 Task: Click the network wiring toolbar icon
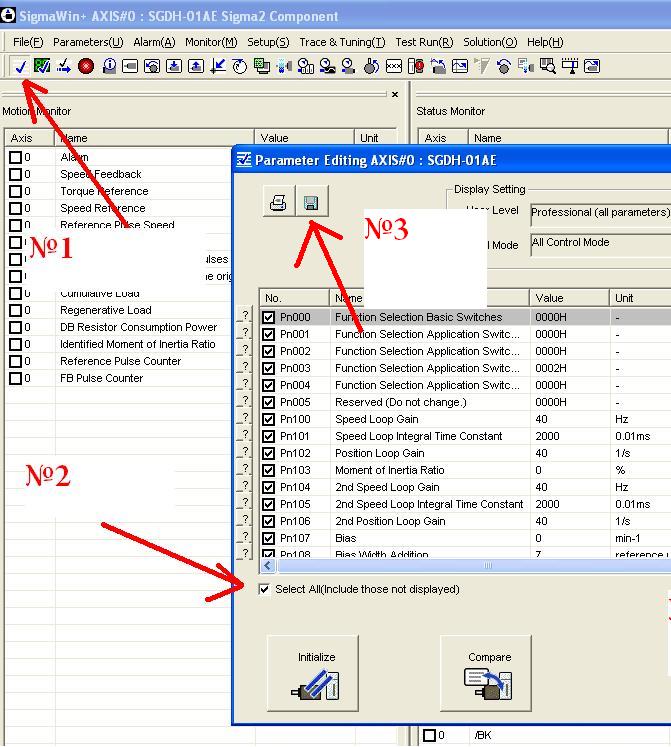pos(569,66)
